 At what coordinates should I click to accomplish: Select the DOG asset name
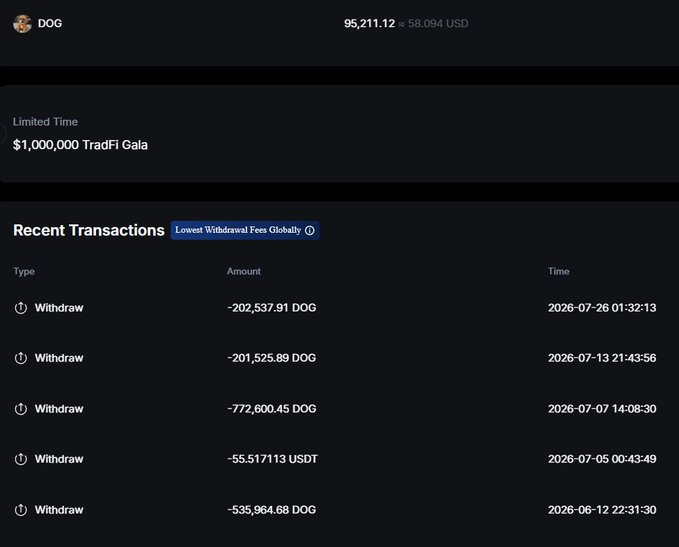50,23
